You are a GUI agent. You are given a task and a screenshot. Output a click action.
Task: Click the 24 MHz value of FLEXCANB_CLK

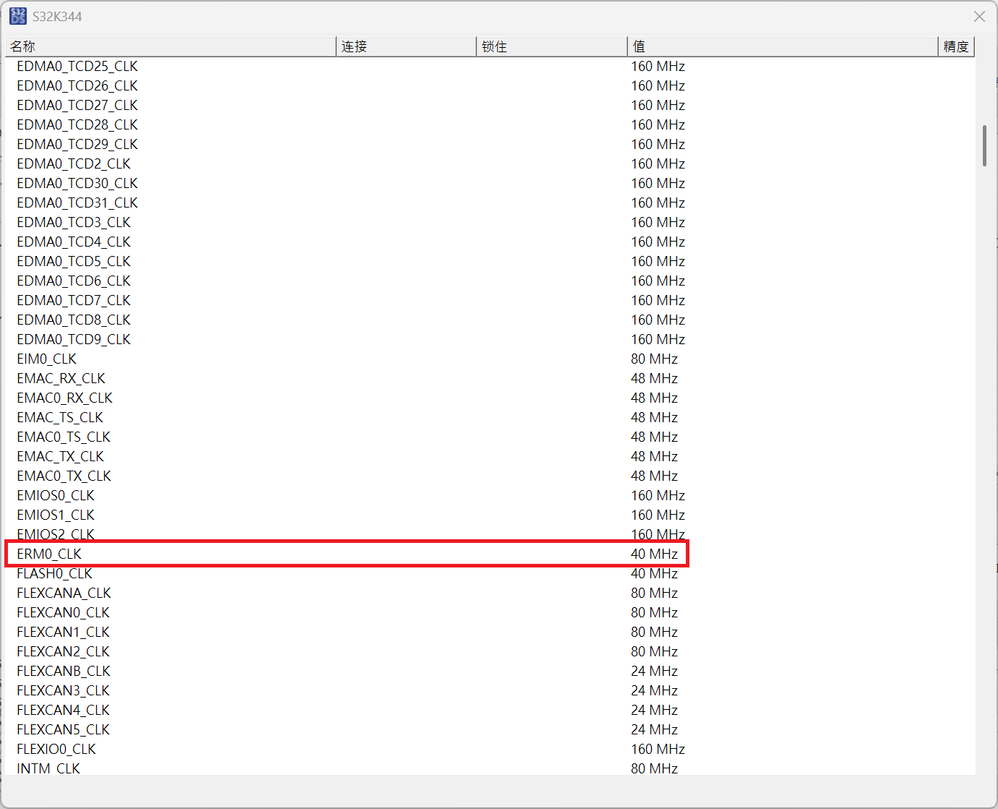point(654,672)
